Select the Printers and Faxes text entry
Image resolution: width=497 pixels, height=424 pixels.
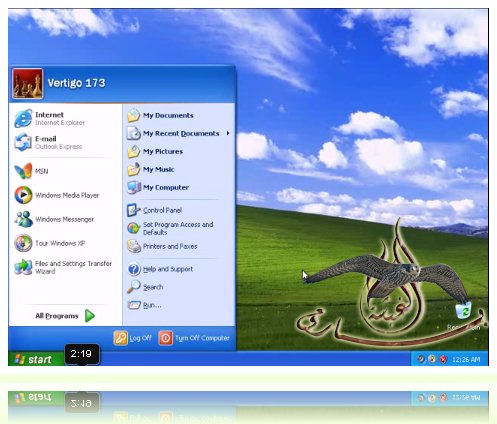pyautogui.click(x=170, y=246)
